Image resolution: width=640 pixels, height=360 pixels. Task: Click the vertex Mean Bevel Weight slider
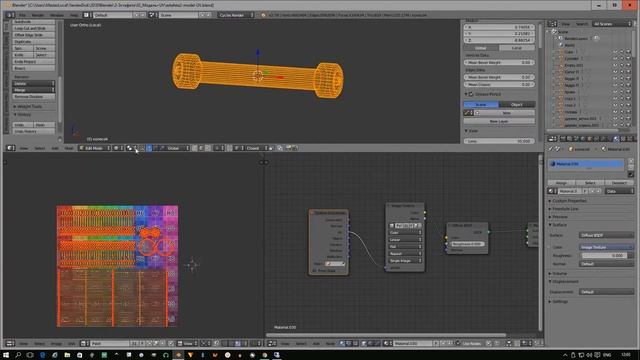point(499,62)
